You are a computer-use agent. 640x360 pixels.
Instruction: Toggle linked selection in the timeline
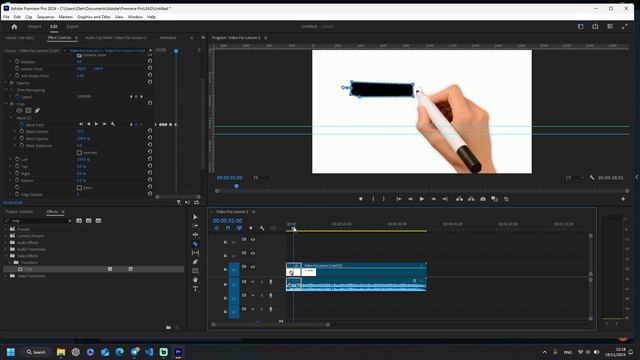(239, 228)
